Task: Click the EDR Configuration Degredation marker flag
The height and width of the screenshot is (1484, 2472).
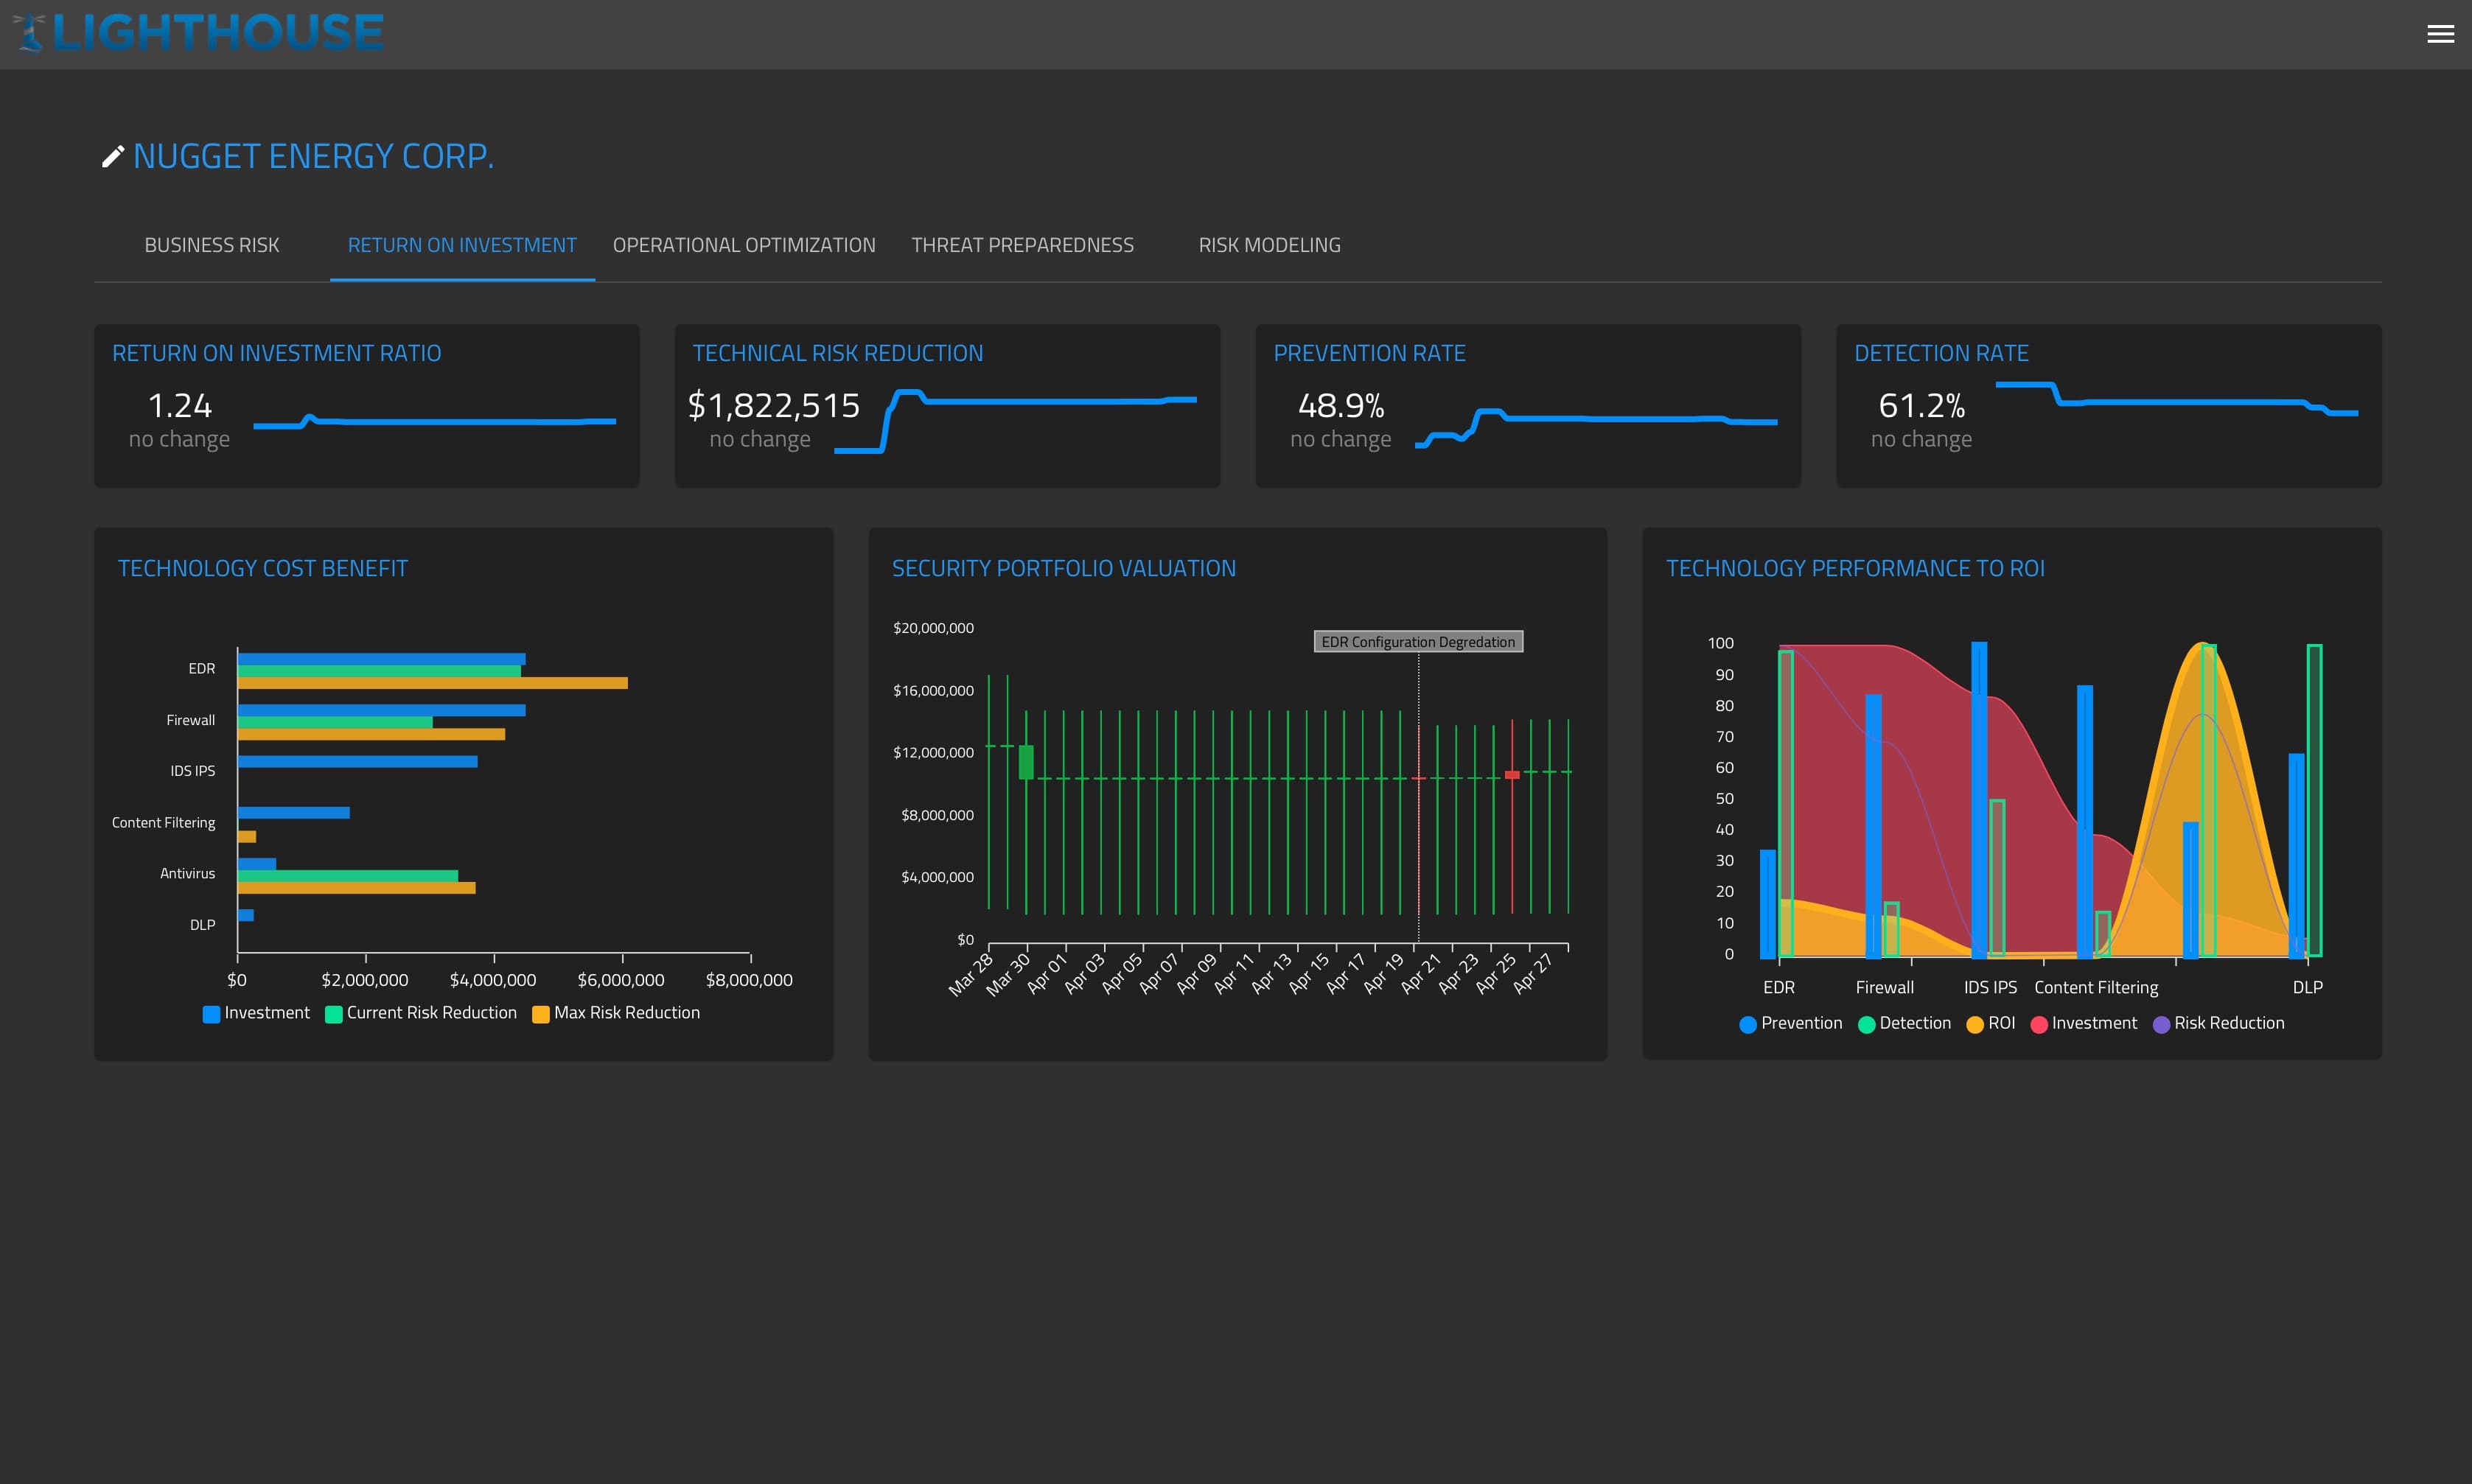Action: pos(1417,641)
